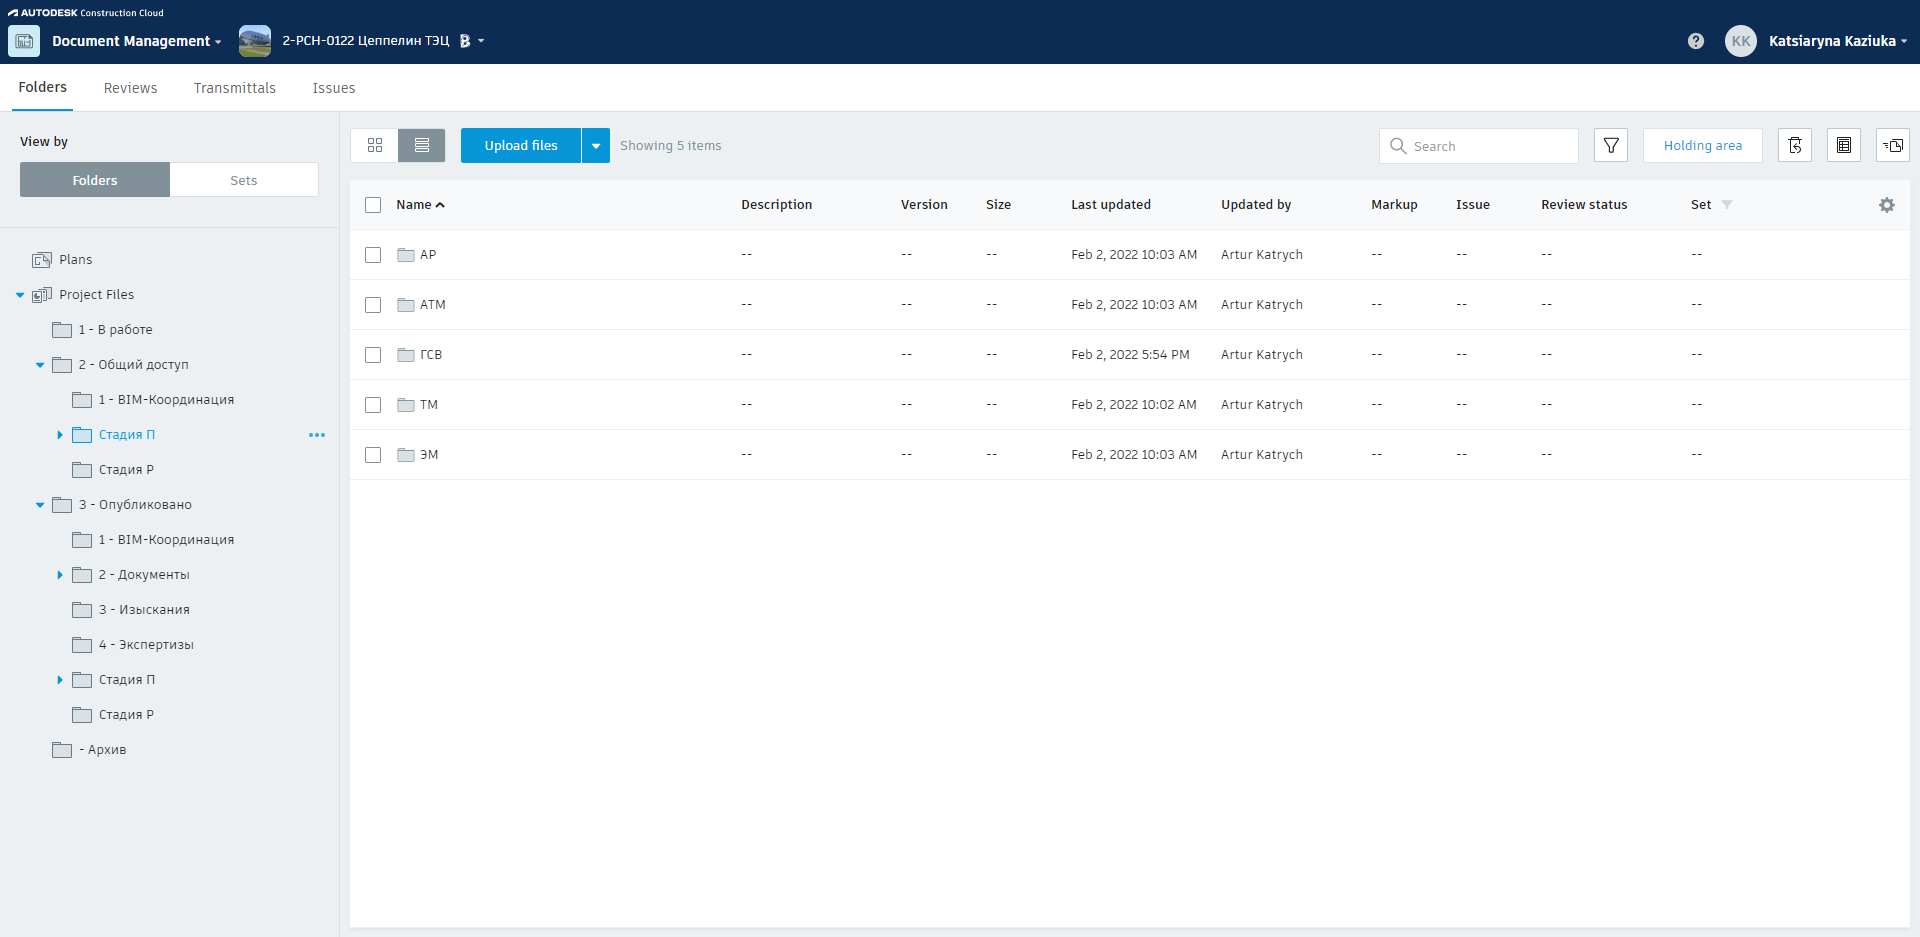This screenshot has width=1920, height=937.
Task: Click Artur Katrych in the TM row
Action: 1262,405
